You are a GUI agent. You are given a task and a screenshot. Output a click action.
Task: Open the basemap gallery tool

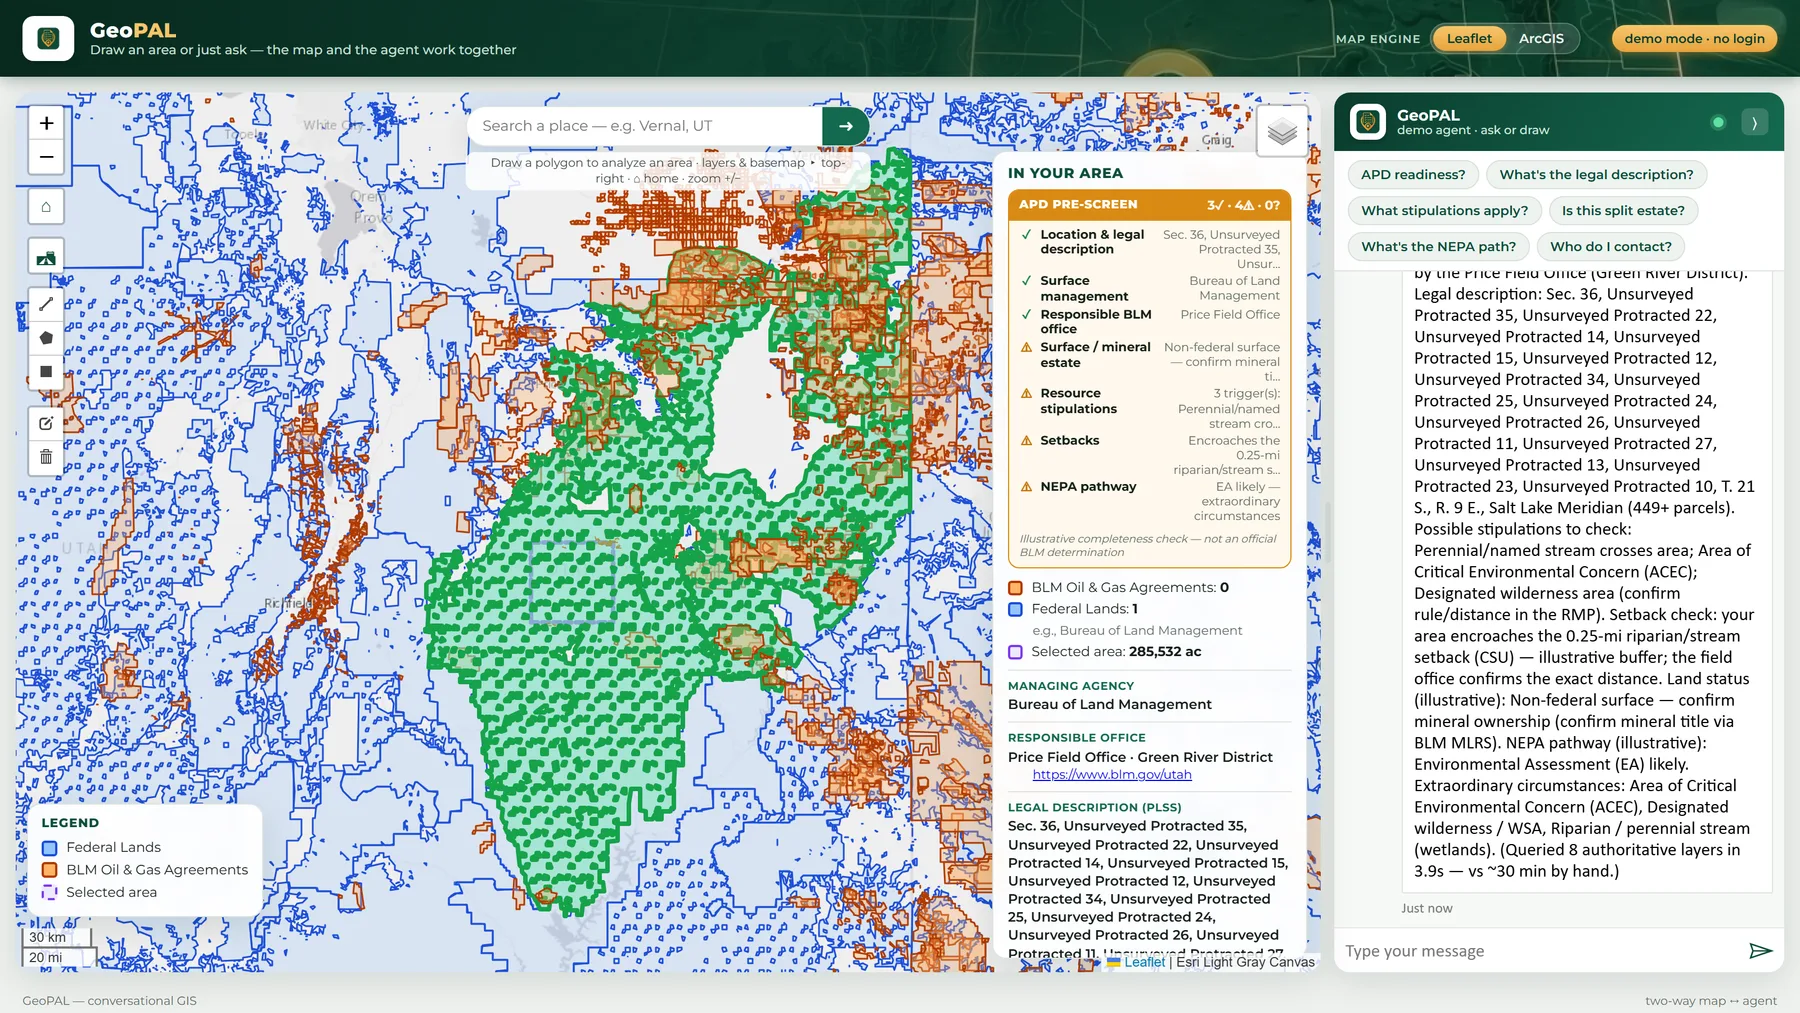click(x=46, y=257)
